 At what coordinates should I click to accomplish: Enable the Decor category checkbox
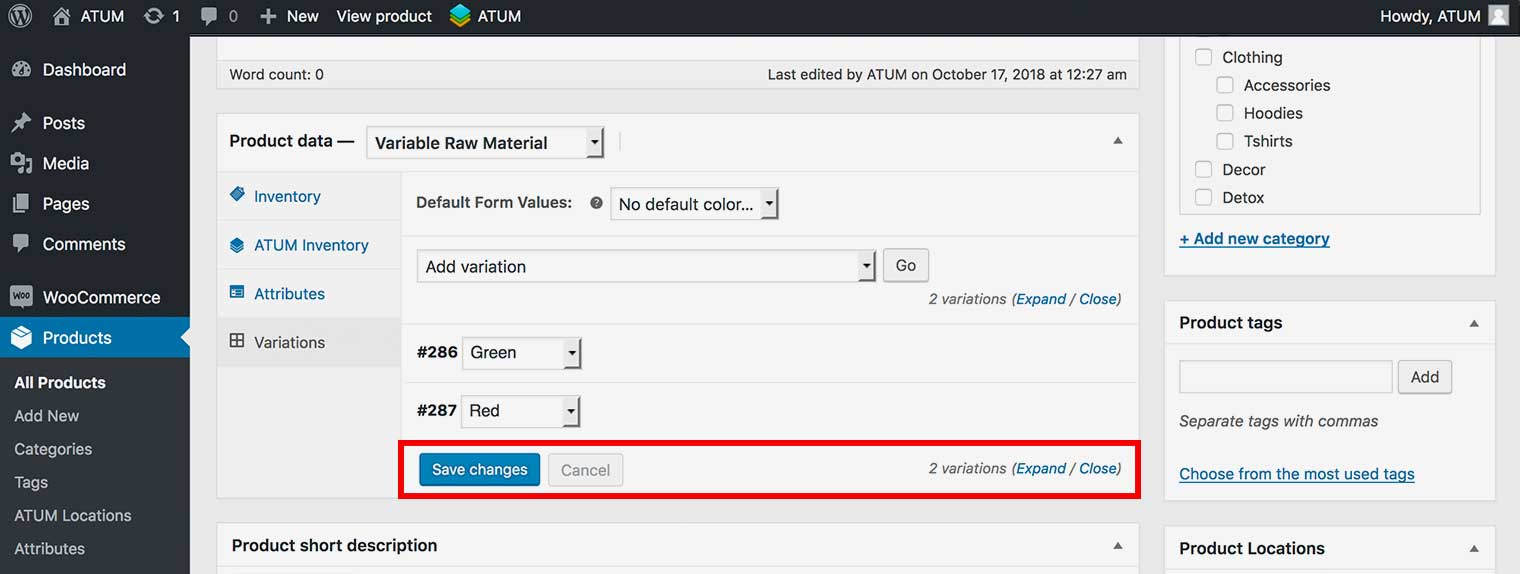(1204, 169)
